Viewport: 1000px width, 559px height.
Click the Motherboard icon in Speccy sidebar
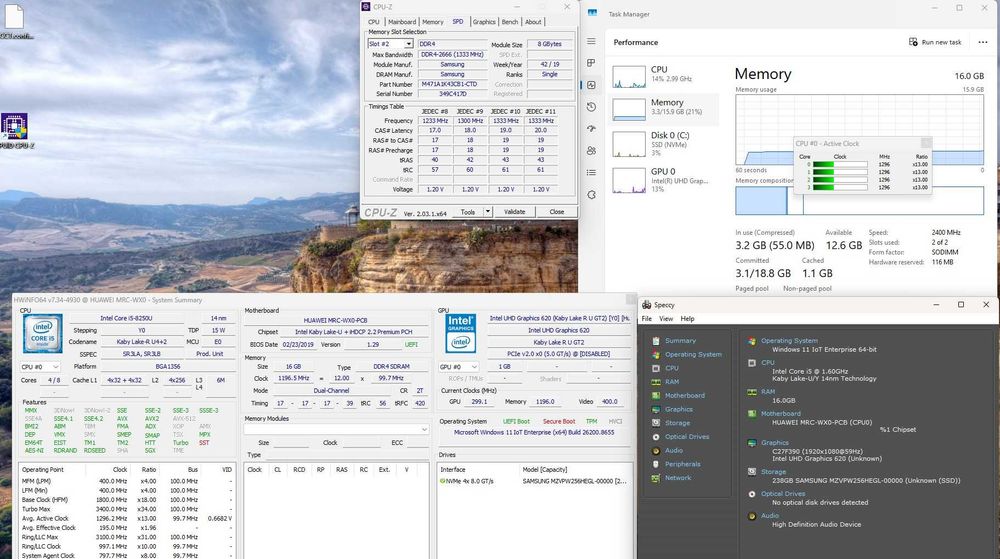[656, 396]
